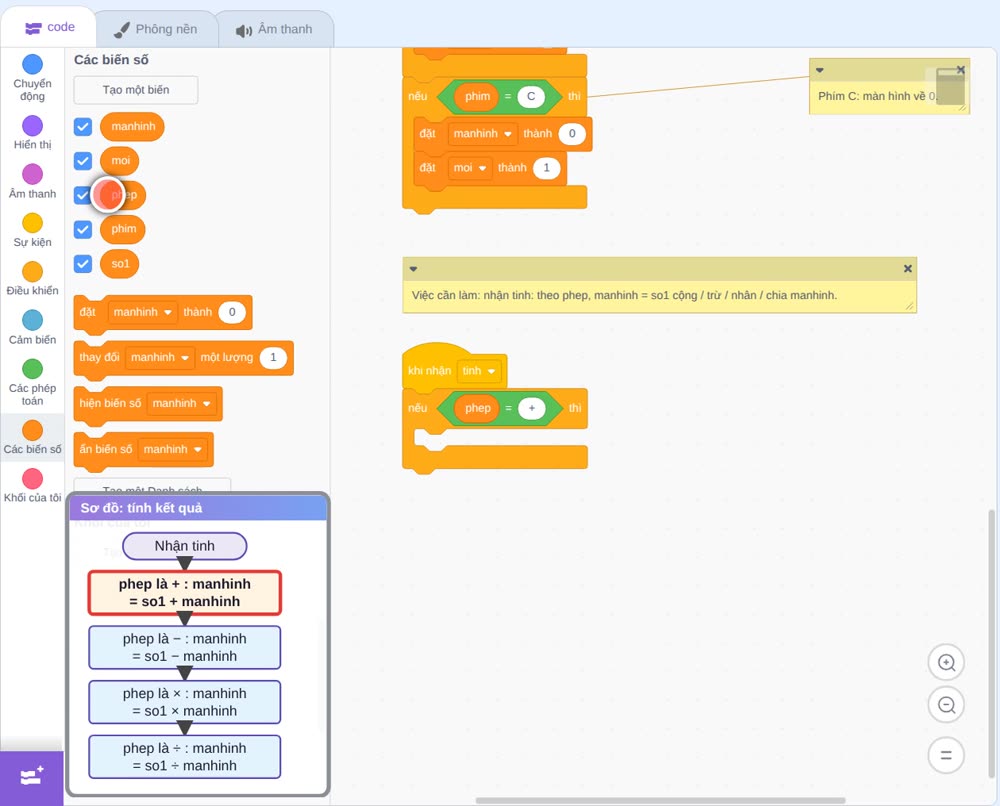
Task: Select the Cảm biến light-blue category circle
Action: (x=32, y=320)
